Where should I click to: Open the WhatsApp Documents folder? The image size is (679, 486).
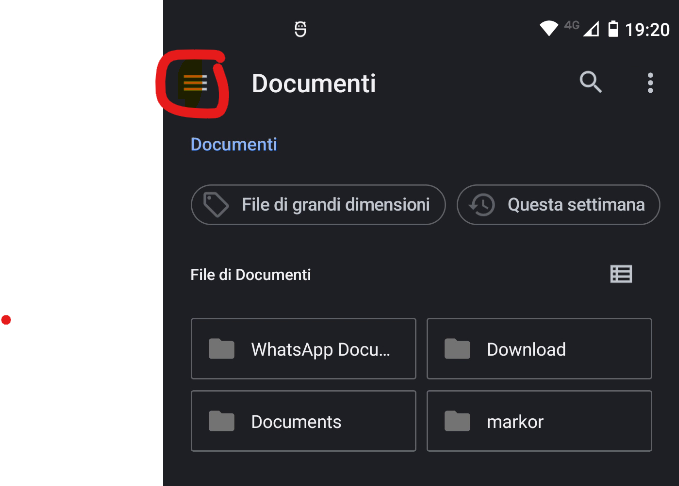[x=303, y=349]
